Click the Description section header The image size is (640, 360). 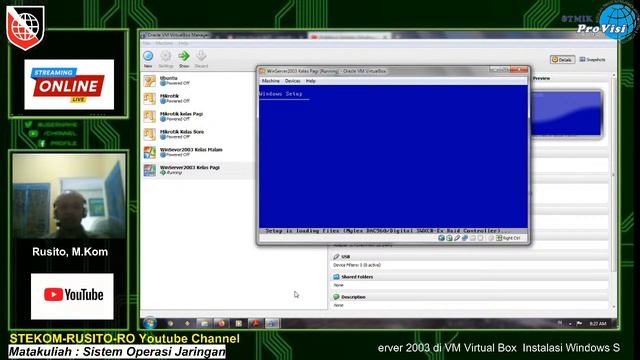[469, 297]
